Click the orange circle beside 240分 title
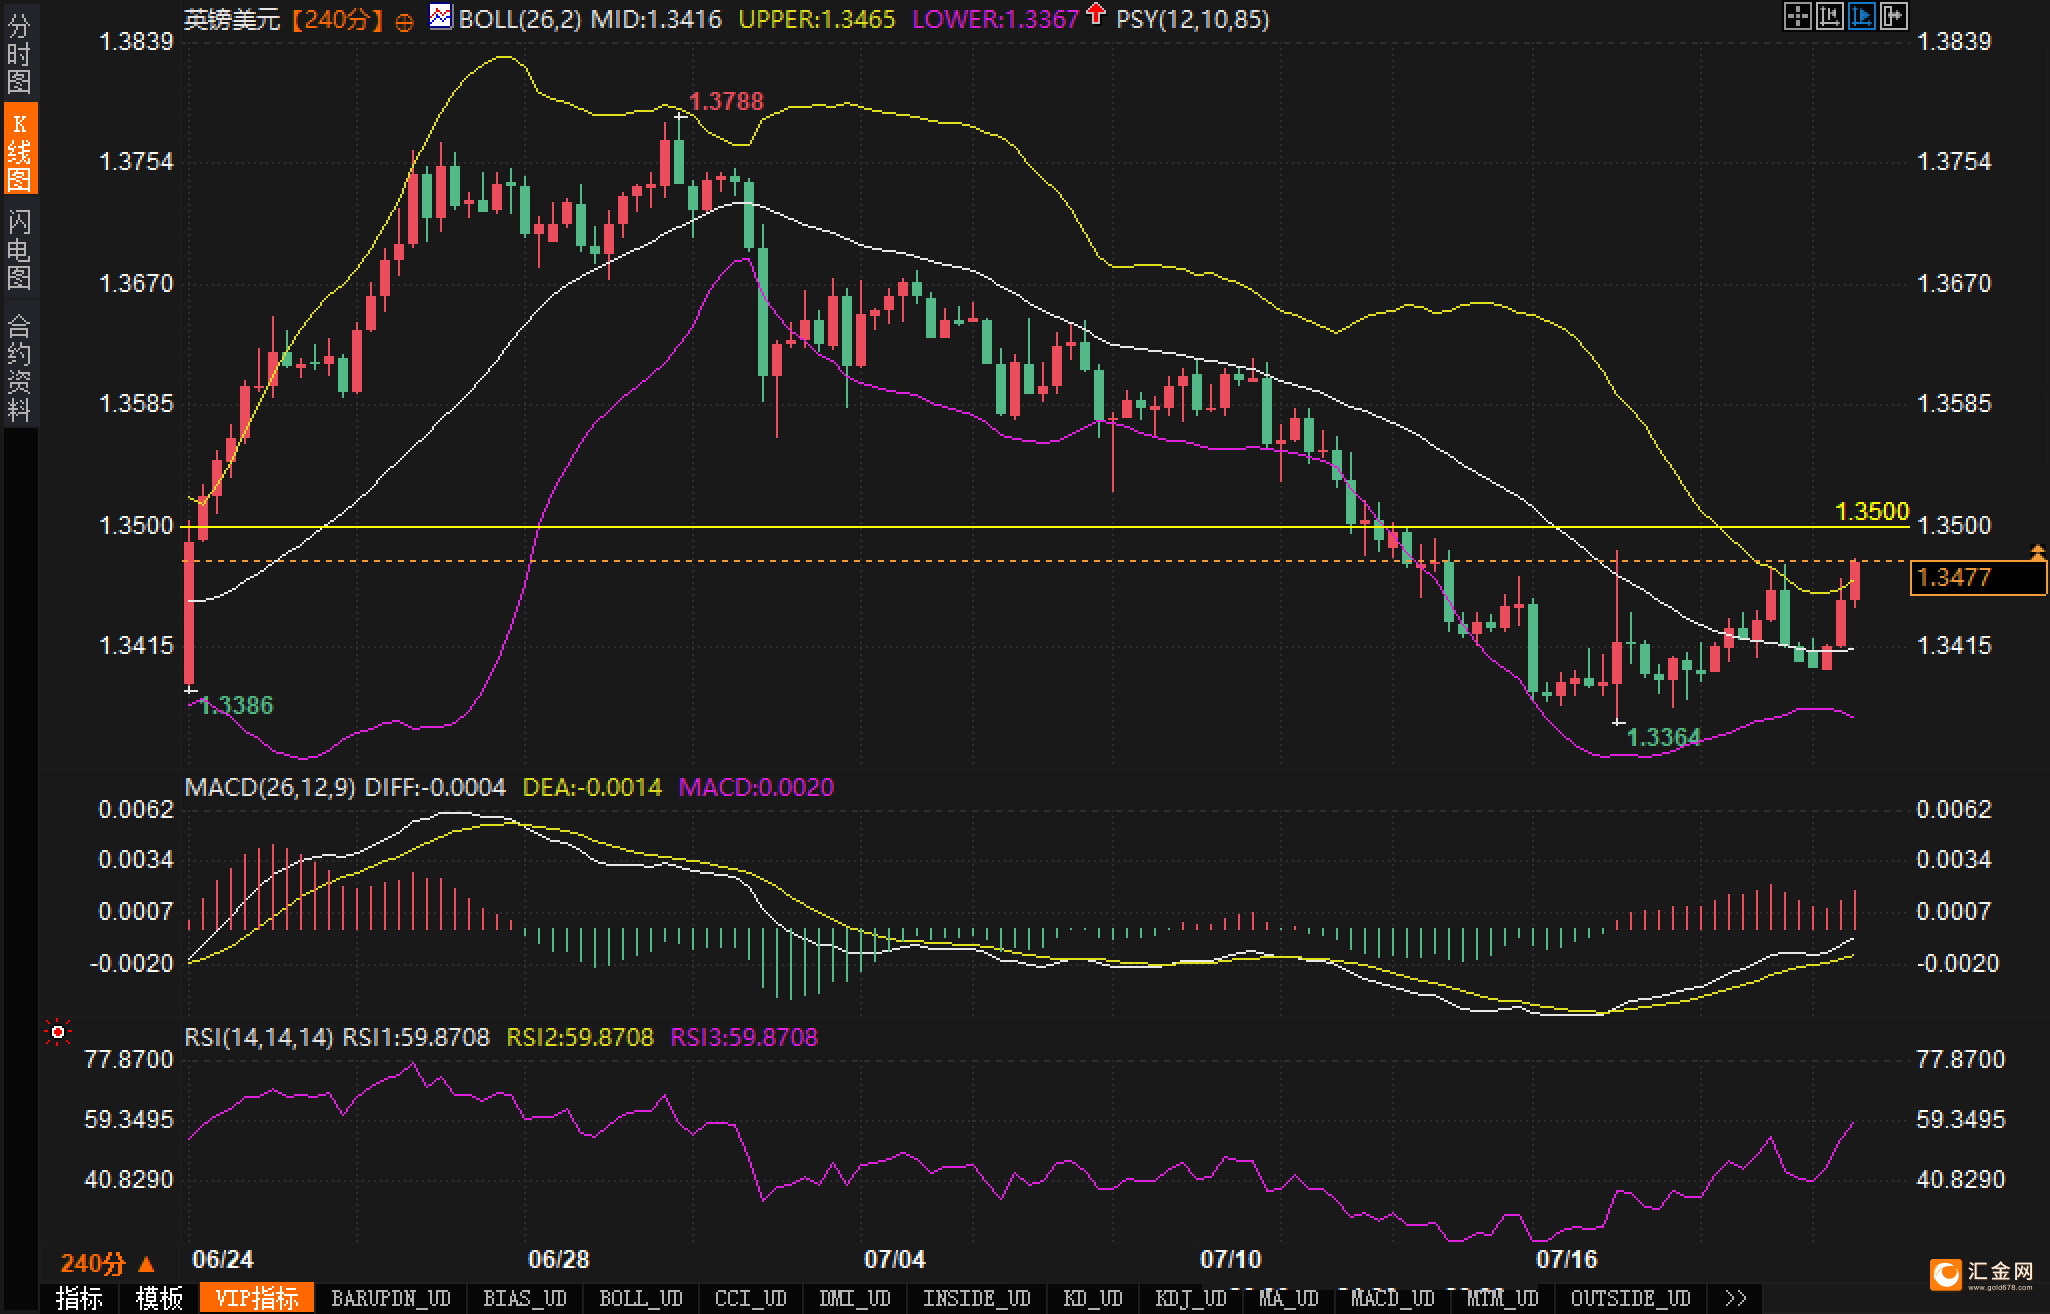 click(x=404, y=23)
